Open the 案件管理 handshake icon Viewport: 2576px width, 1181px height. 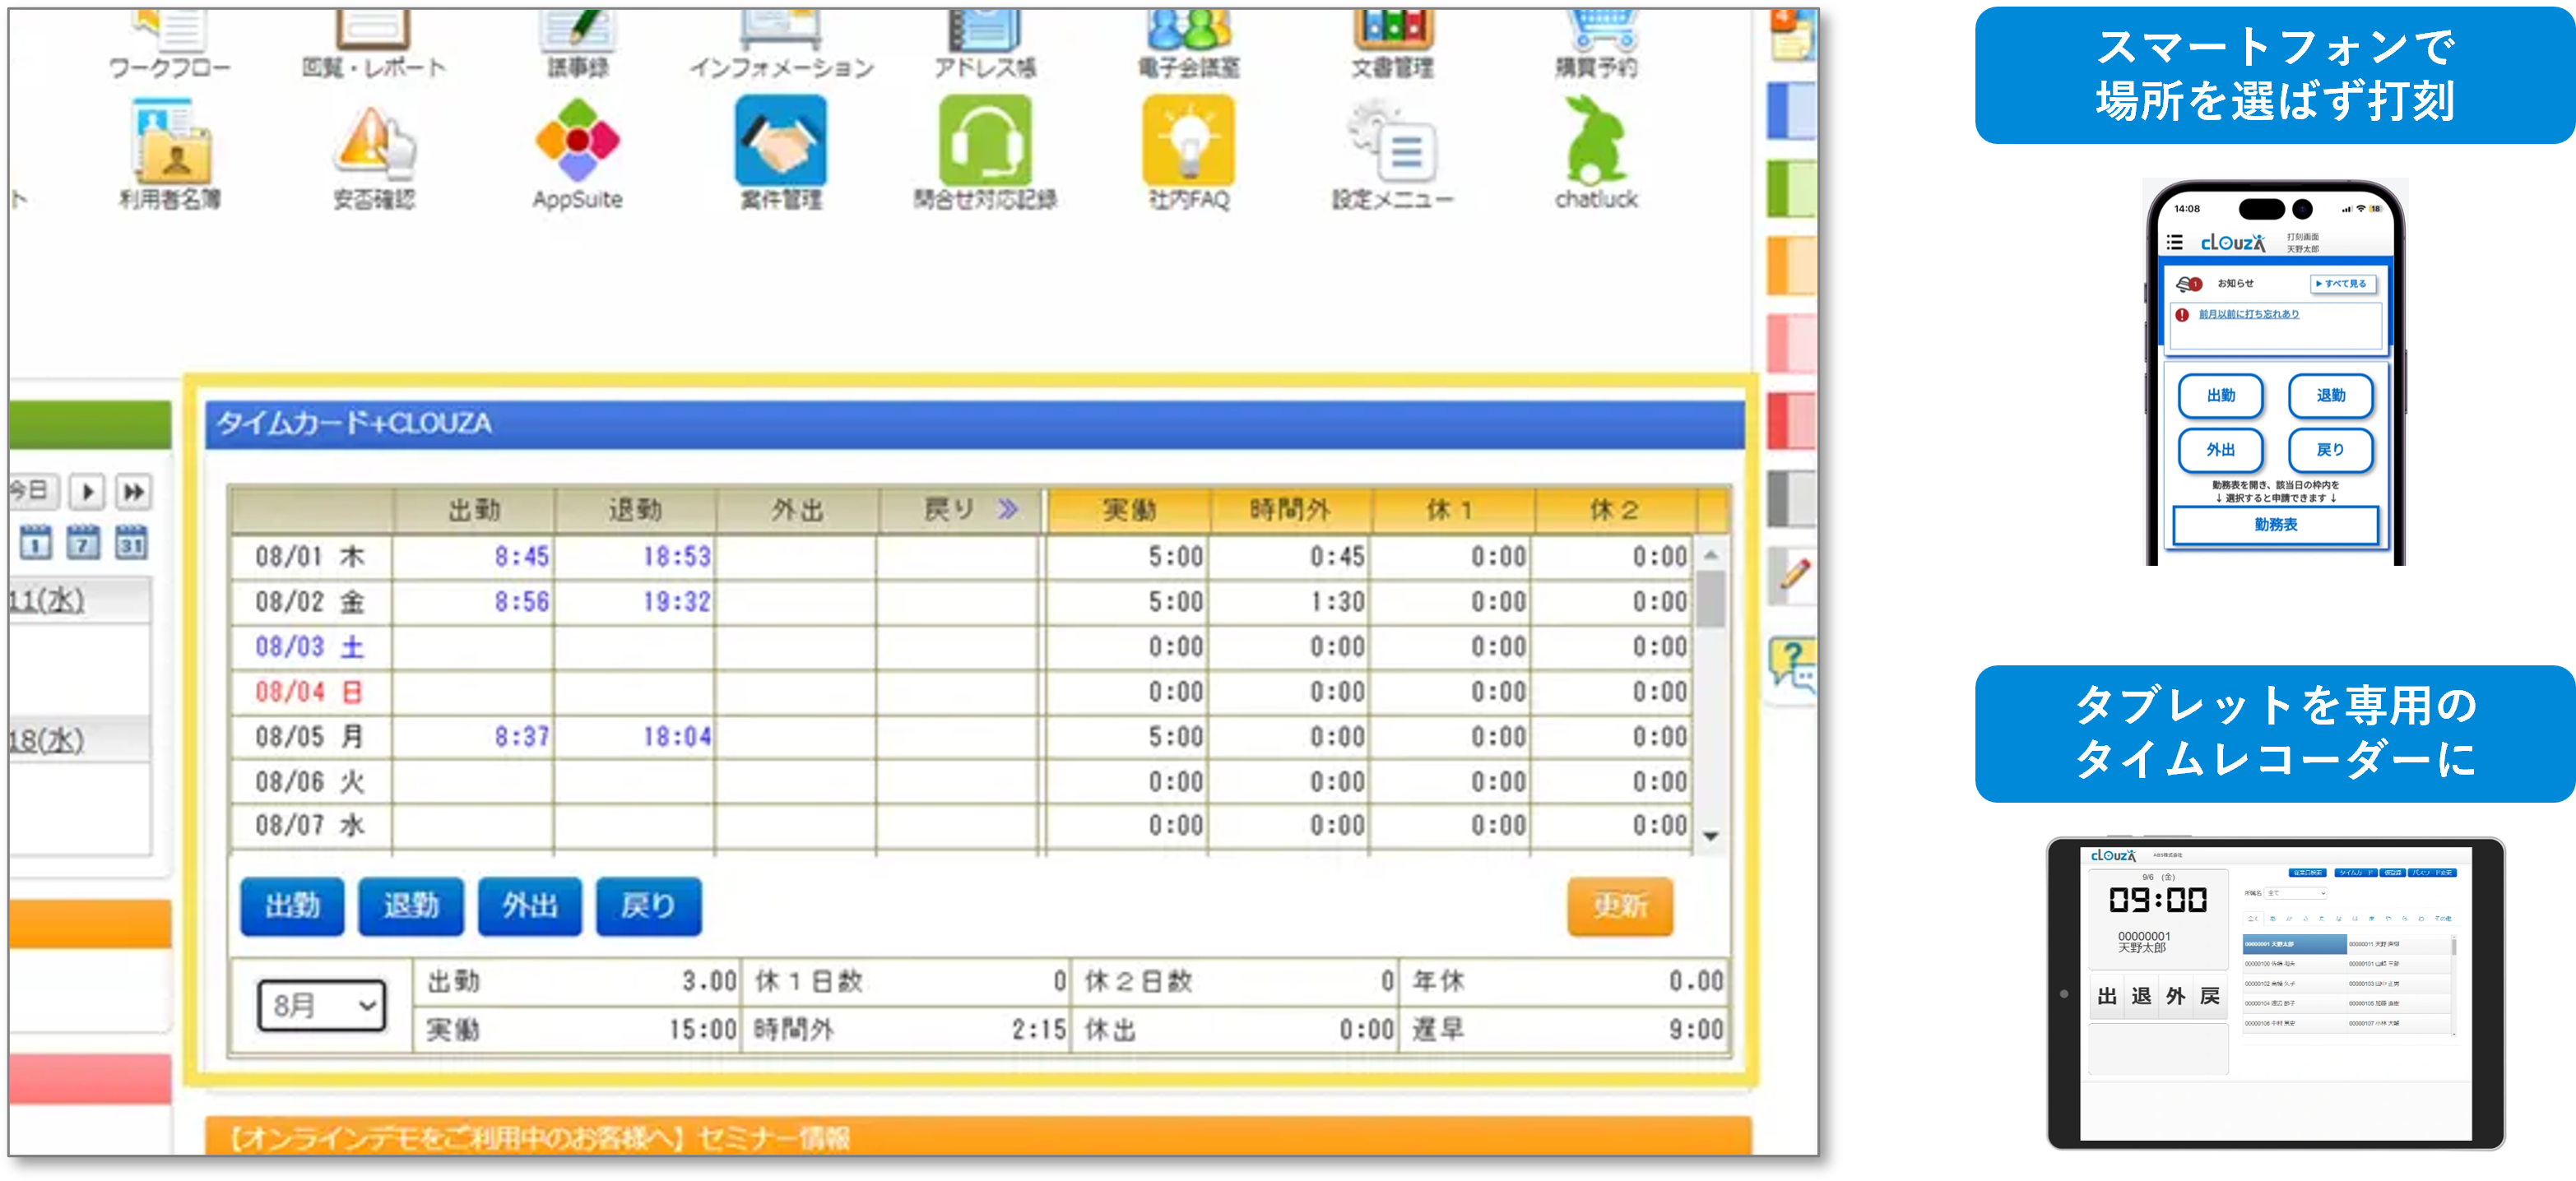coord(781,153)
